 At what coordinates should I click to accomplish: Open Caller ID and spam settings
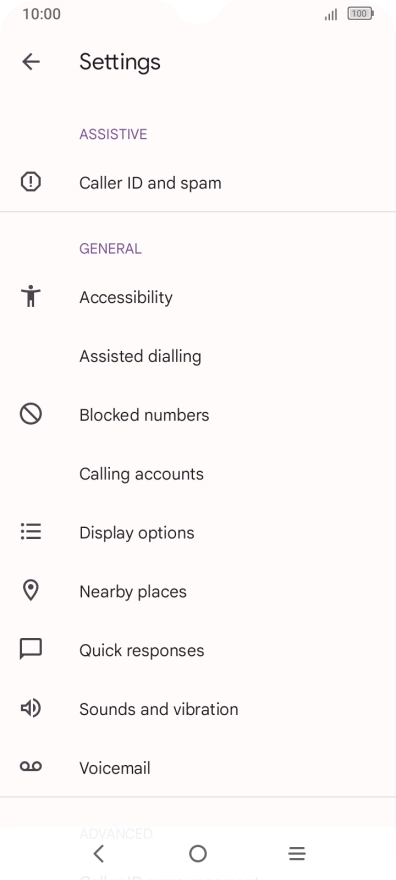[x=198, y=182]
